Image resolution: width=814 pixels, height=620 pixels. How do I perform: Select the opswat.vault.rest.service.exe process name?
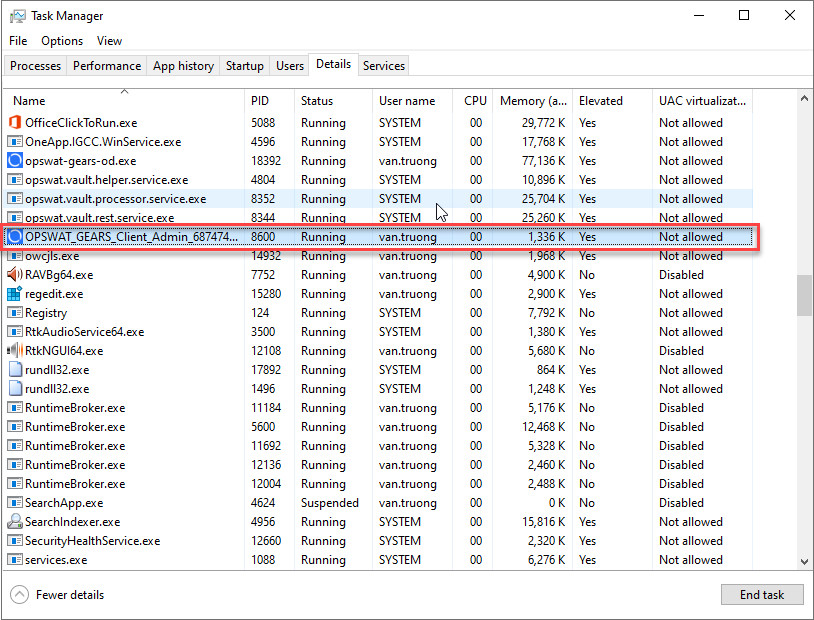[x=100, y=218]
